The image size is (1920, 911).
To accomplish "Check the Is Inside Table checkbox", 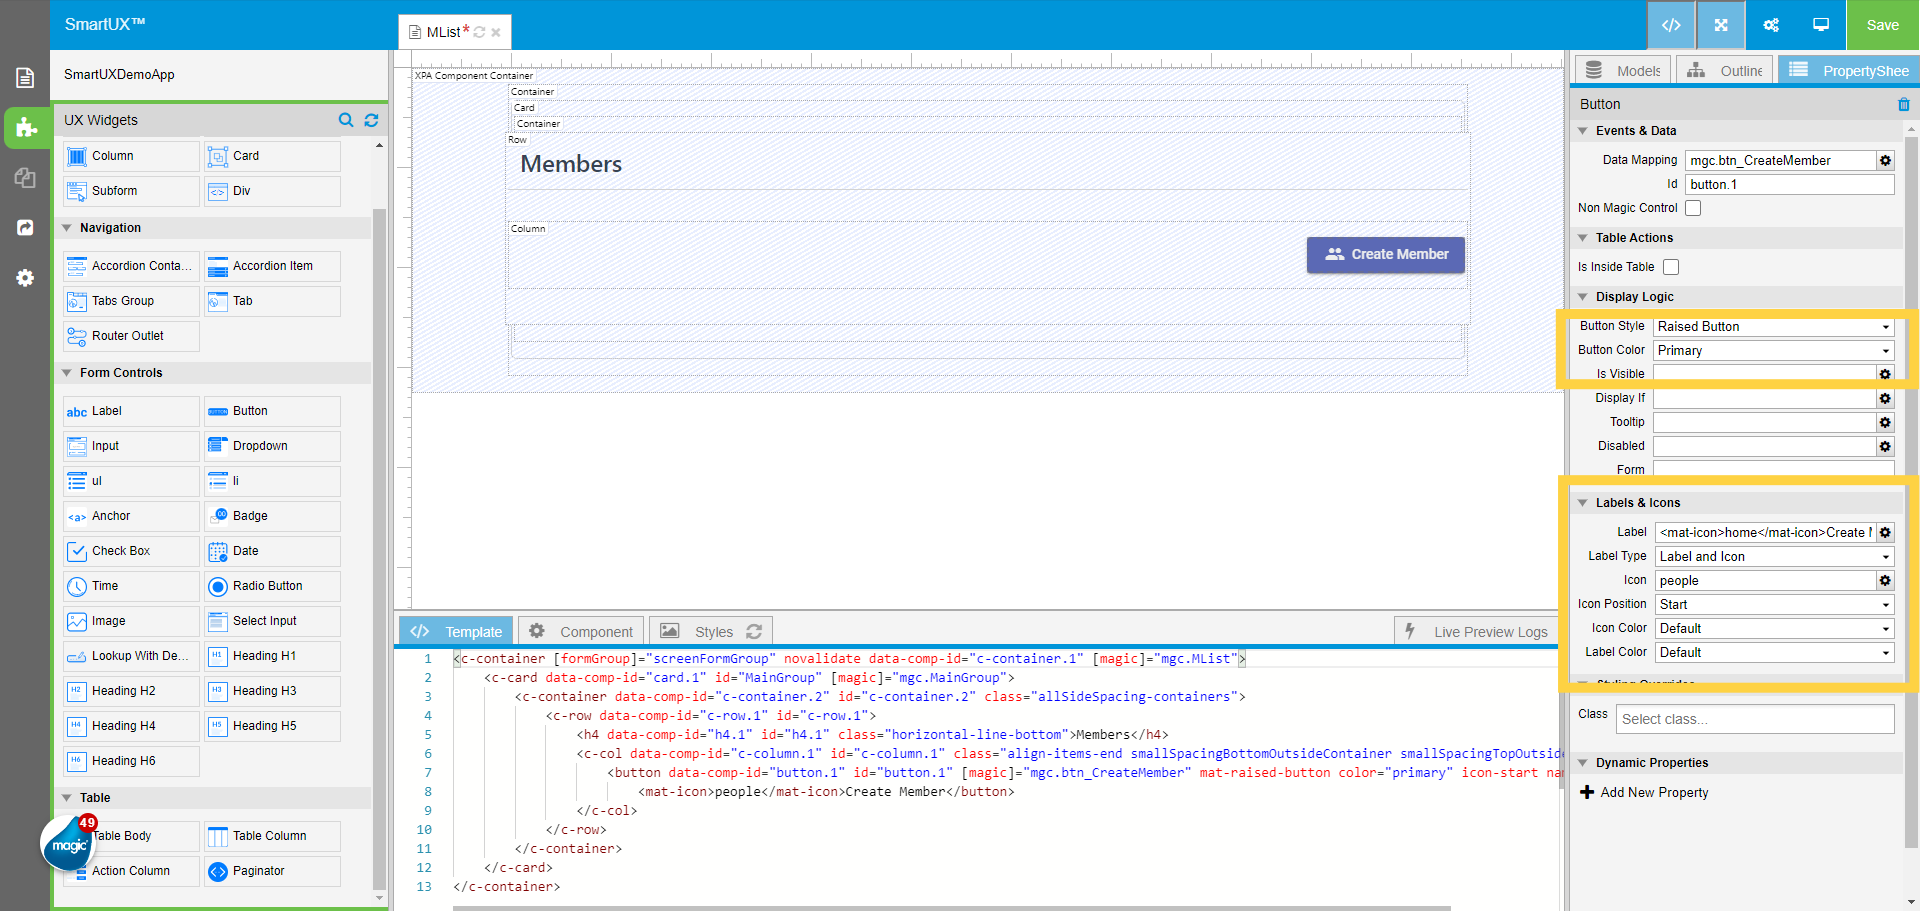I will [1671, 266].
